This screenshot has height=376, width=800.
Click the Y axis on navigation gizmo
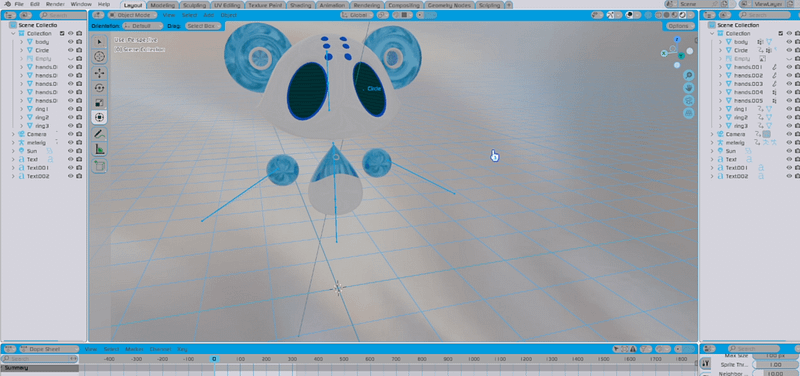tap(682, 55)
